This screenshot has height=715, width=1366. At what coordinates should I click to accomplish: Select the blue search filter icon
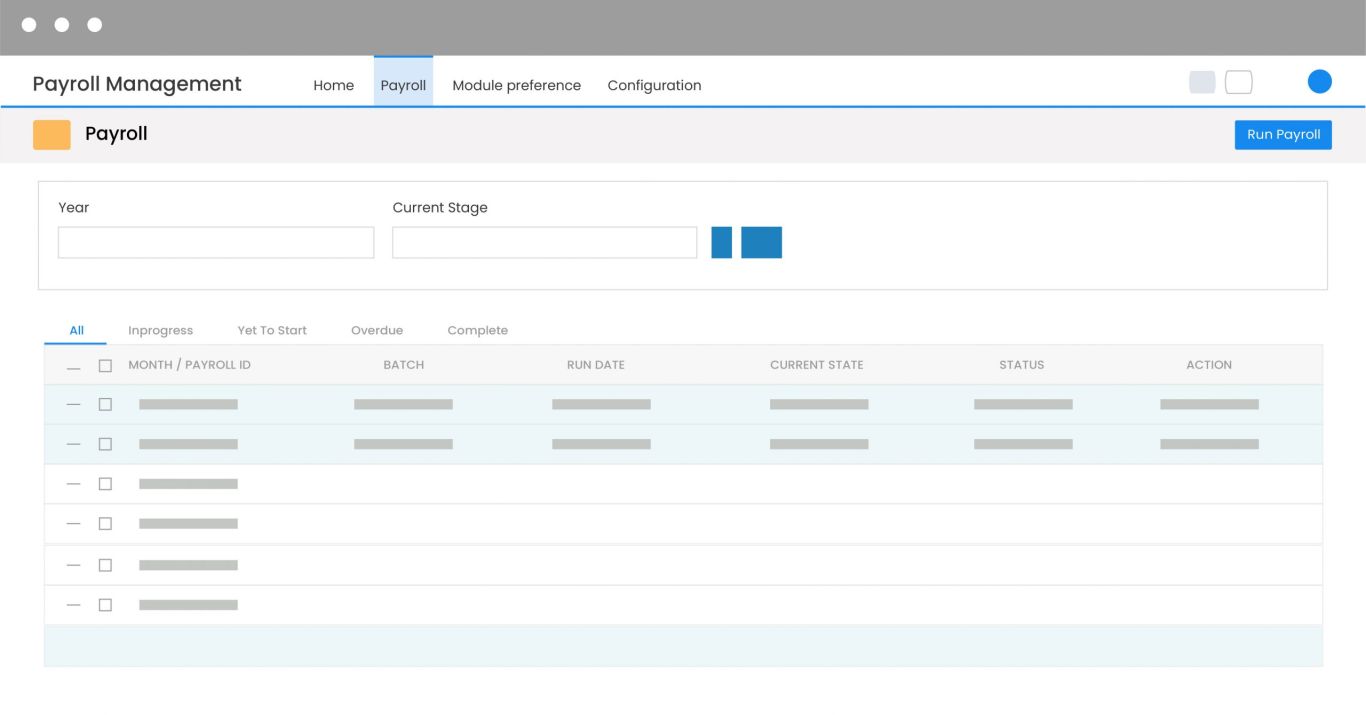(x=721, y=242)
